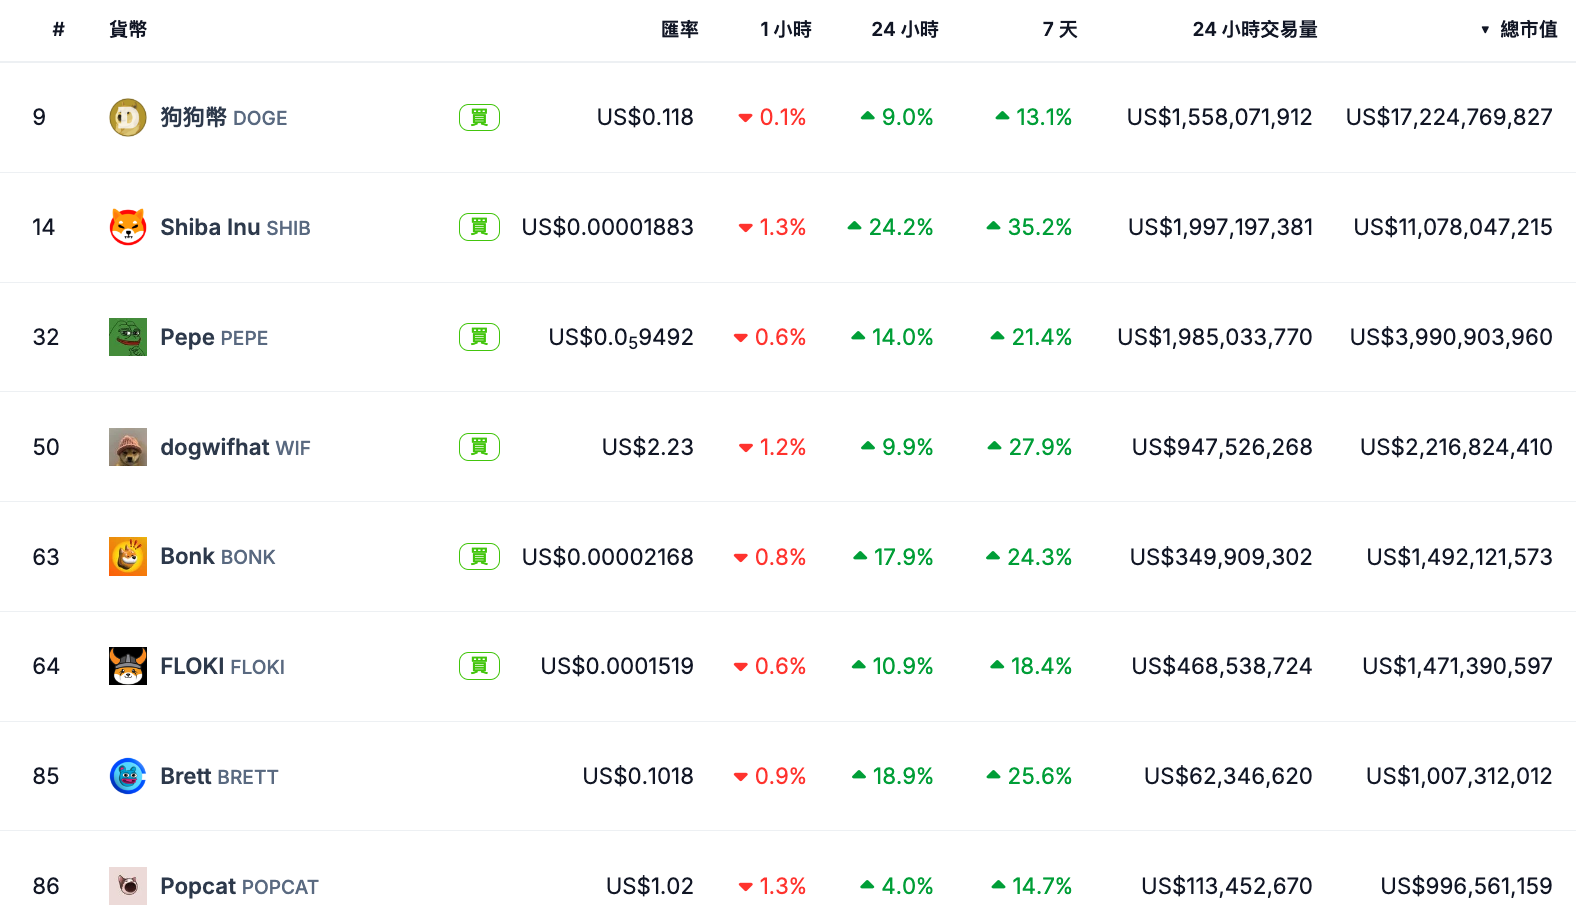Click the Shiba Inu coin logo
This screenshot has width=1576, height=916.
pyautogui.click(x=127, y=227)
